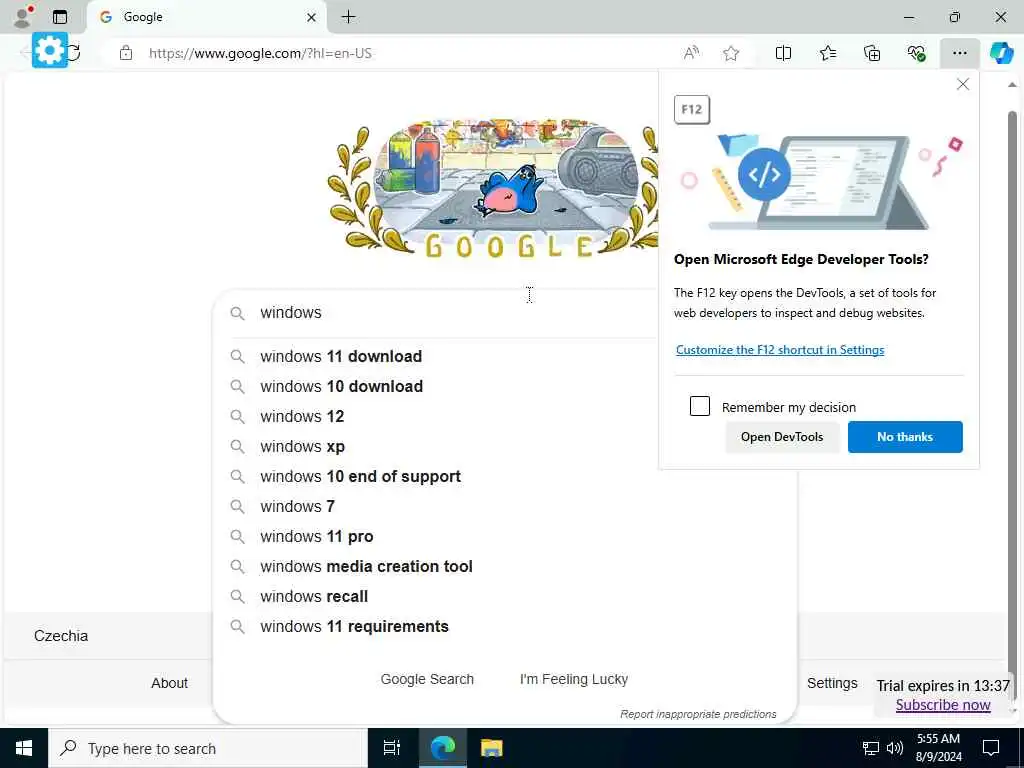Click Google Search button
1024x768 pixels.
click(427, 679)
